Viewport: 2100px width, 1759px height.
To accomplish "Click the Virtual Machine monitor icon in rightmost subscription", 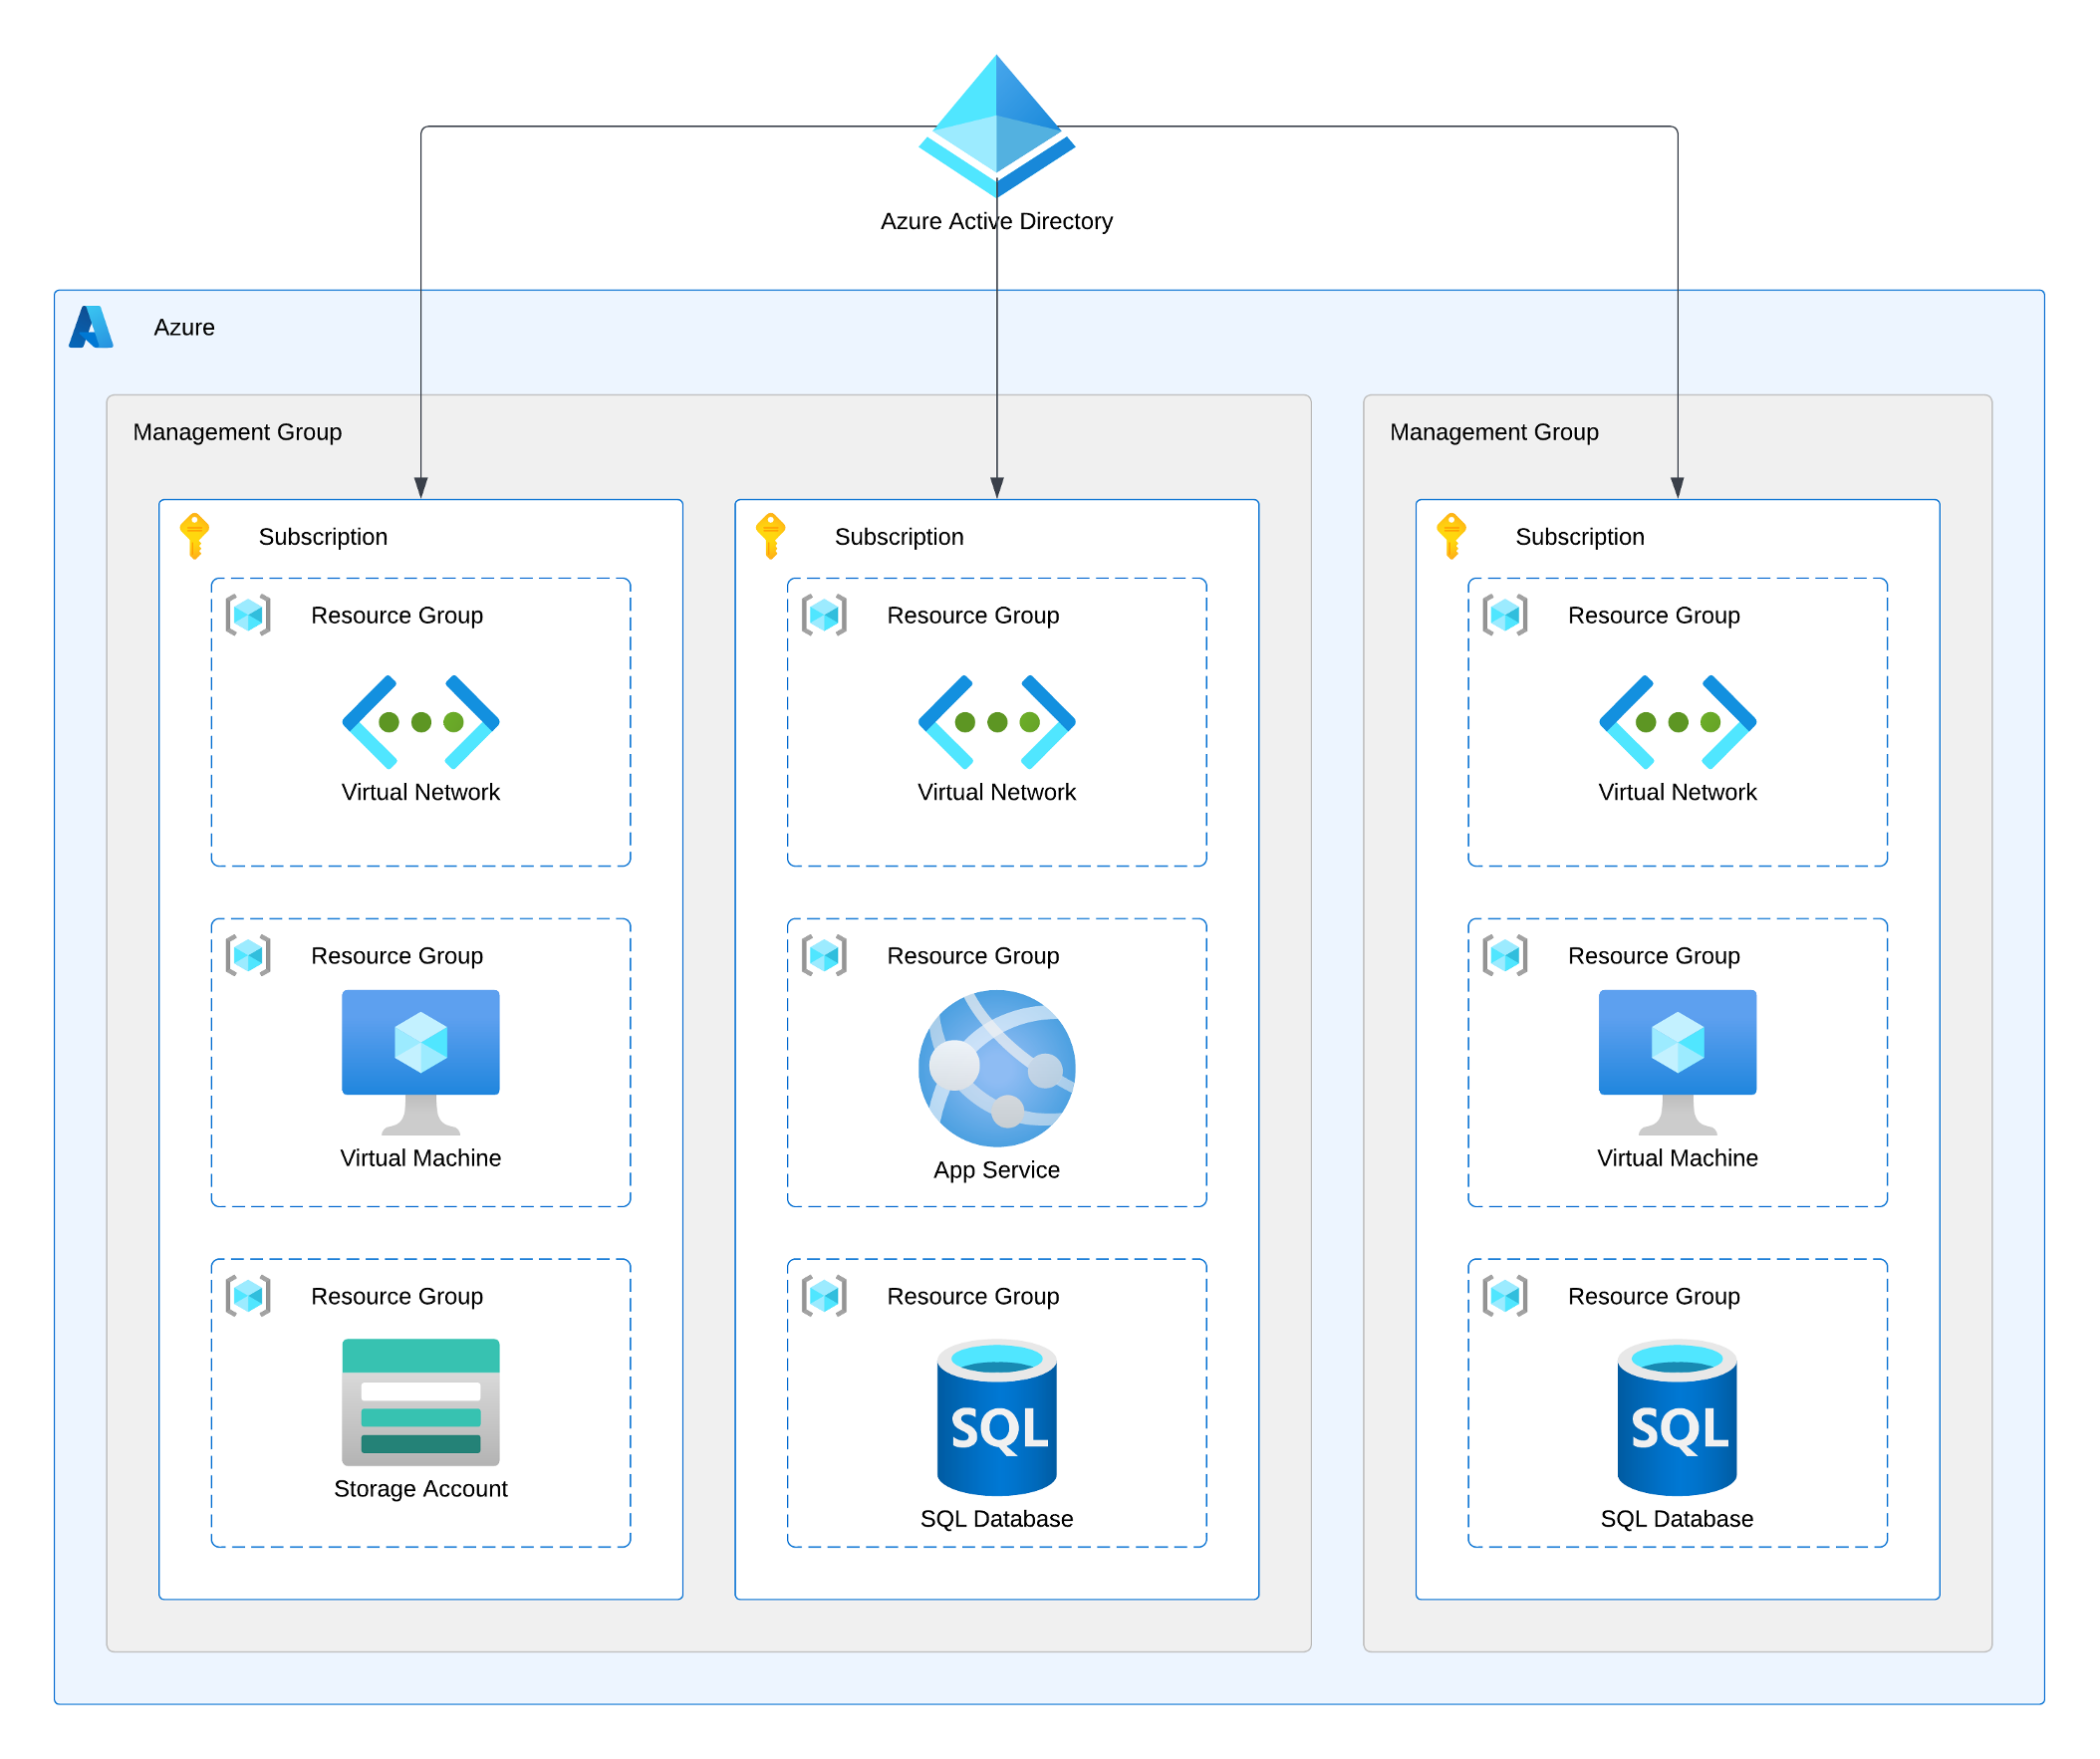I will point(1678,1062).
